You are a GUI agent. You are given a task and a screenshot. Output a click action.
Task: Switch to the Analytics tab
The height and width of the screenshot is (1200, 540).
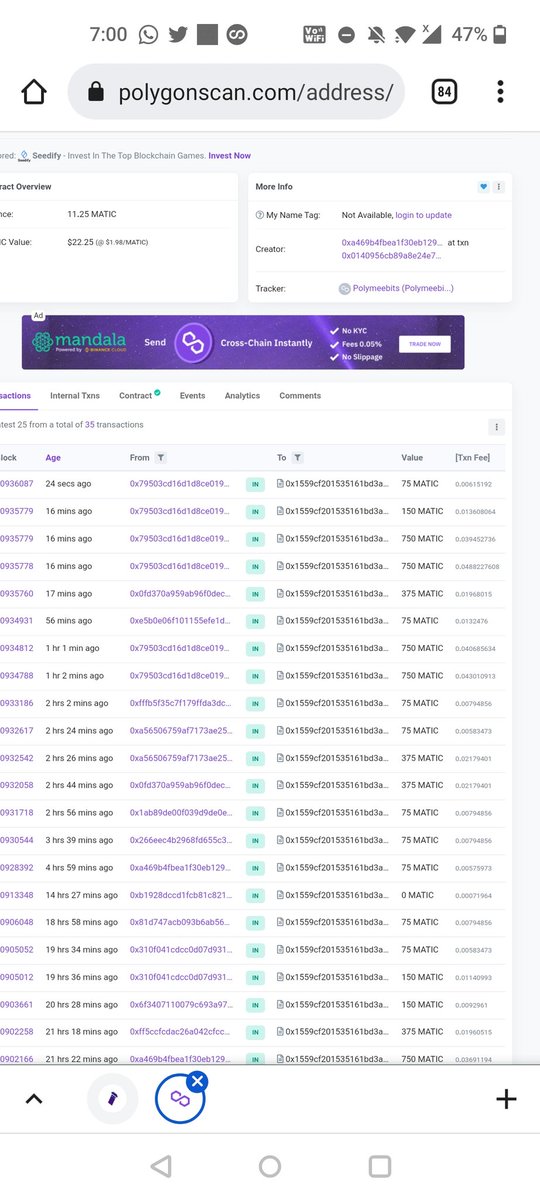click(x=242, y=396)
